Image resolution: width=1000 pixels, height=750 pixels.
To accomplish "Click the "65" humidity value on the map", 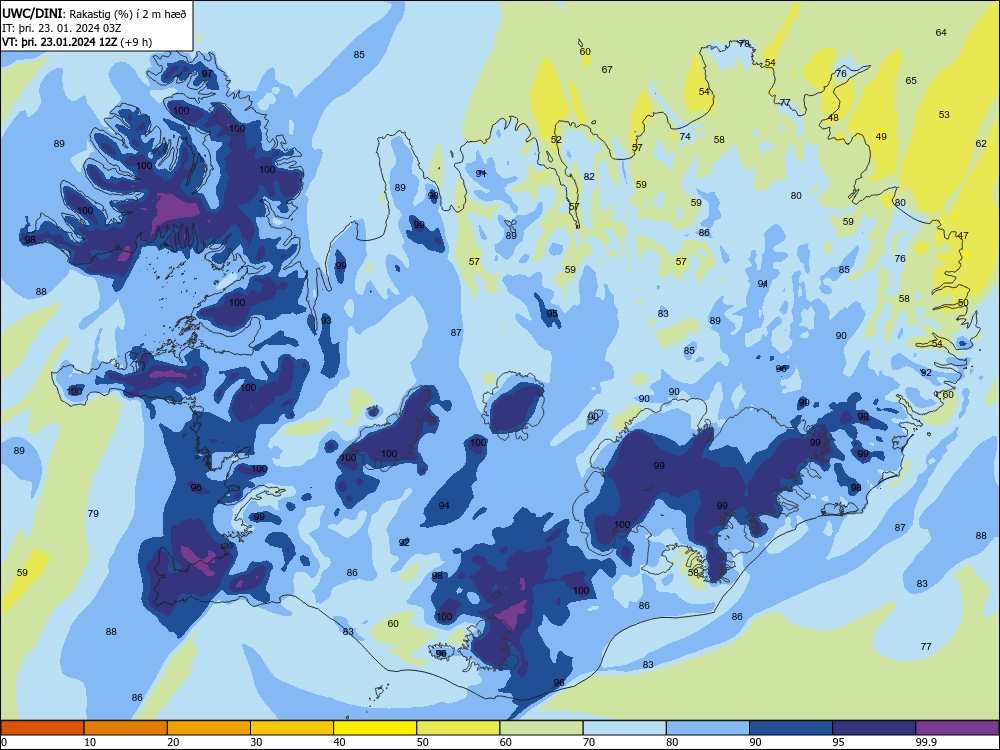I will point(911,80).
